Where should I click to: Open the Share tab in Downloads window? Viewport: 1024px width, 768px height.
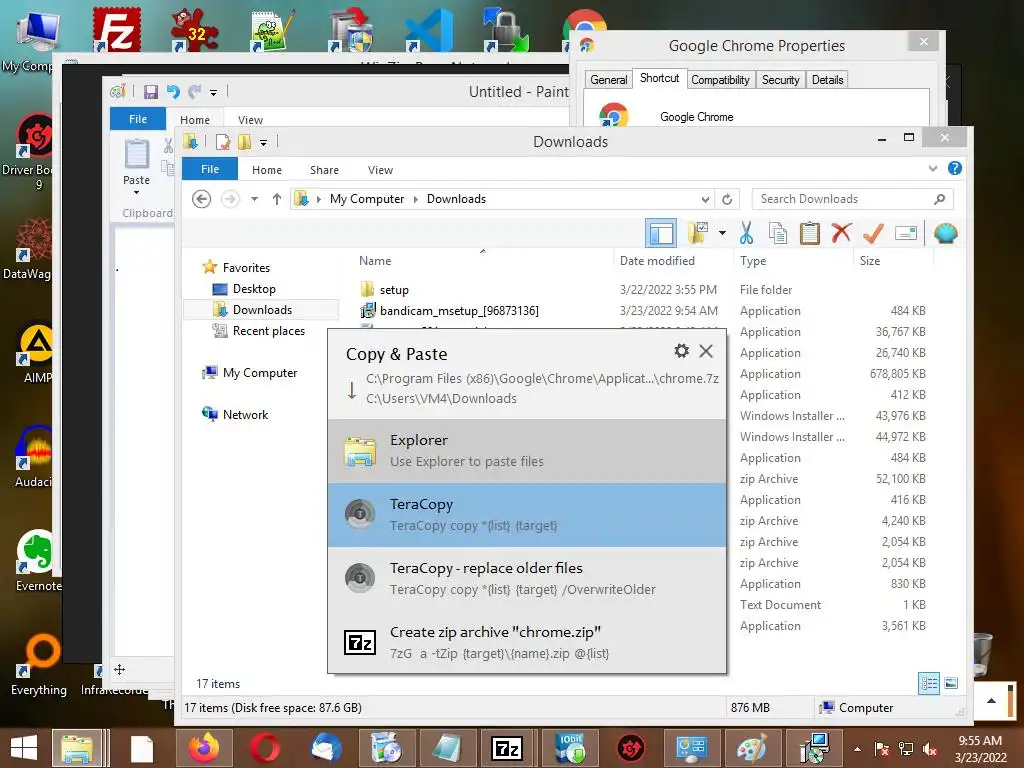(324, 170)
